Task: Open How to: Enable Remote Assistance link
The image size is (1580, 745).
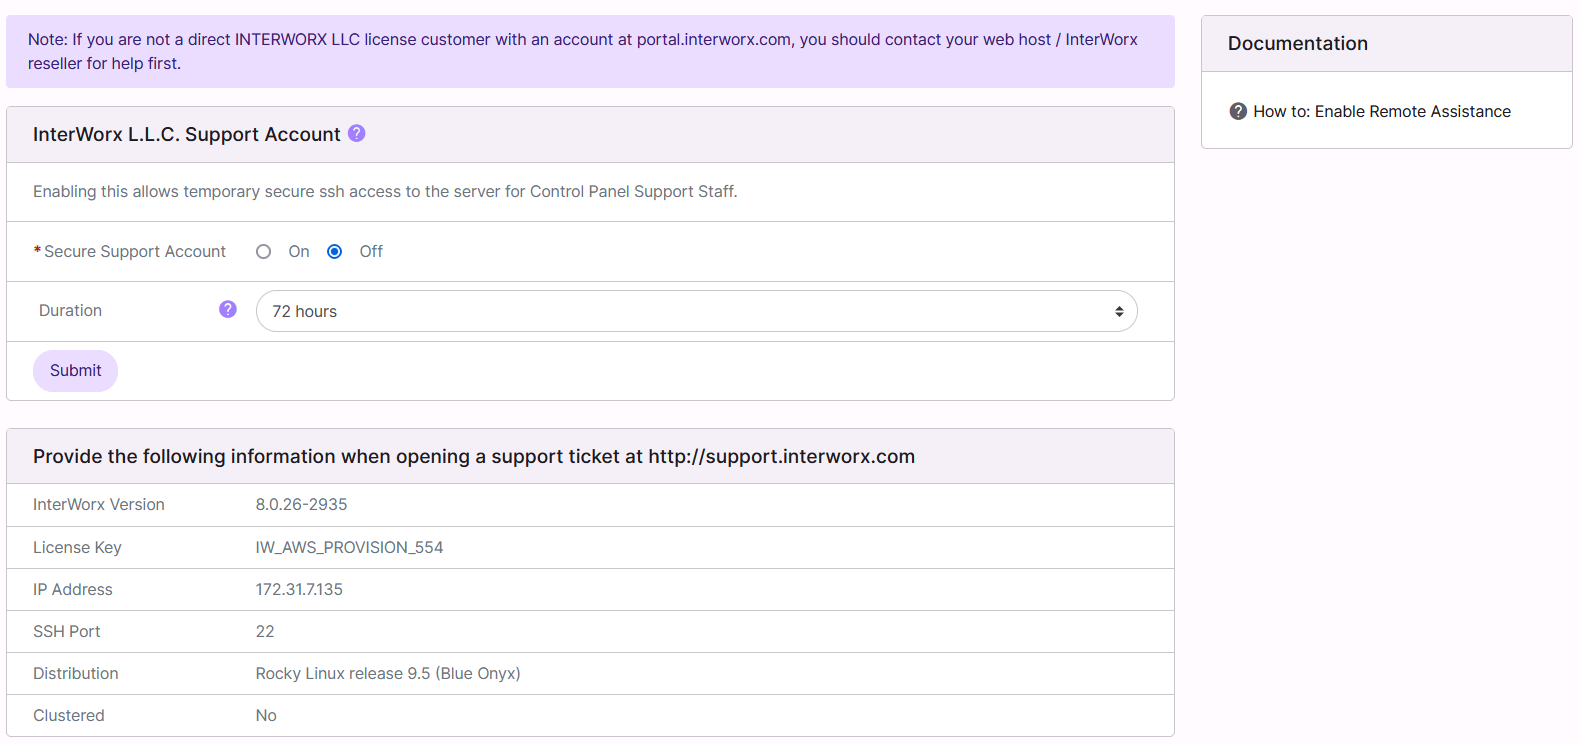Action: pos(1381,112)
